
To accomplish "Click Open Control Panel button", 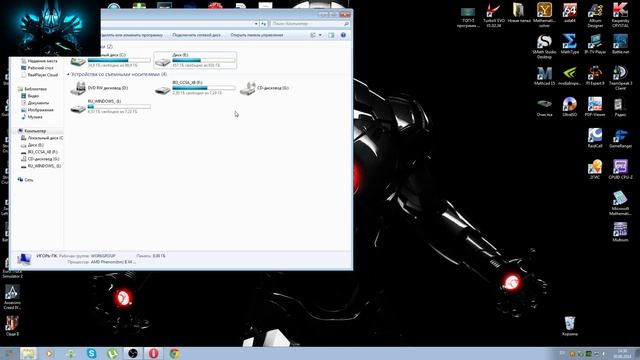I will pyautogui.click(x=257, y=35).
